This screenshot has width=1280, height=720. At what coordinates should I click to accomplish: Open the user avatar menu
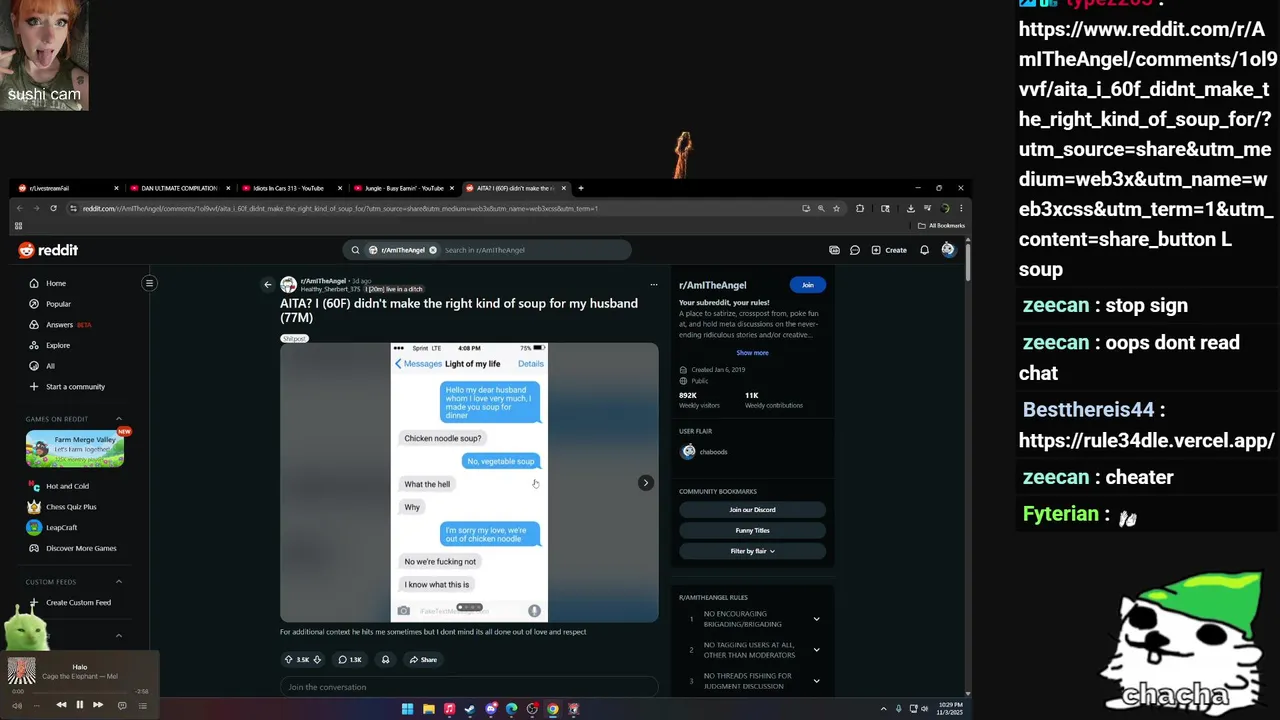point(948,249)
